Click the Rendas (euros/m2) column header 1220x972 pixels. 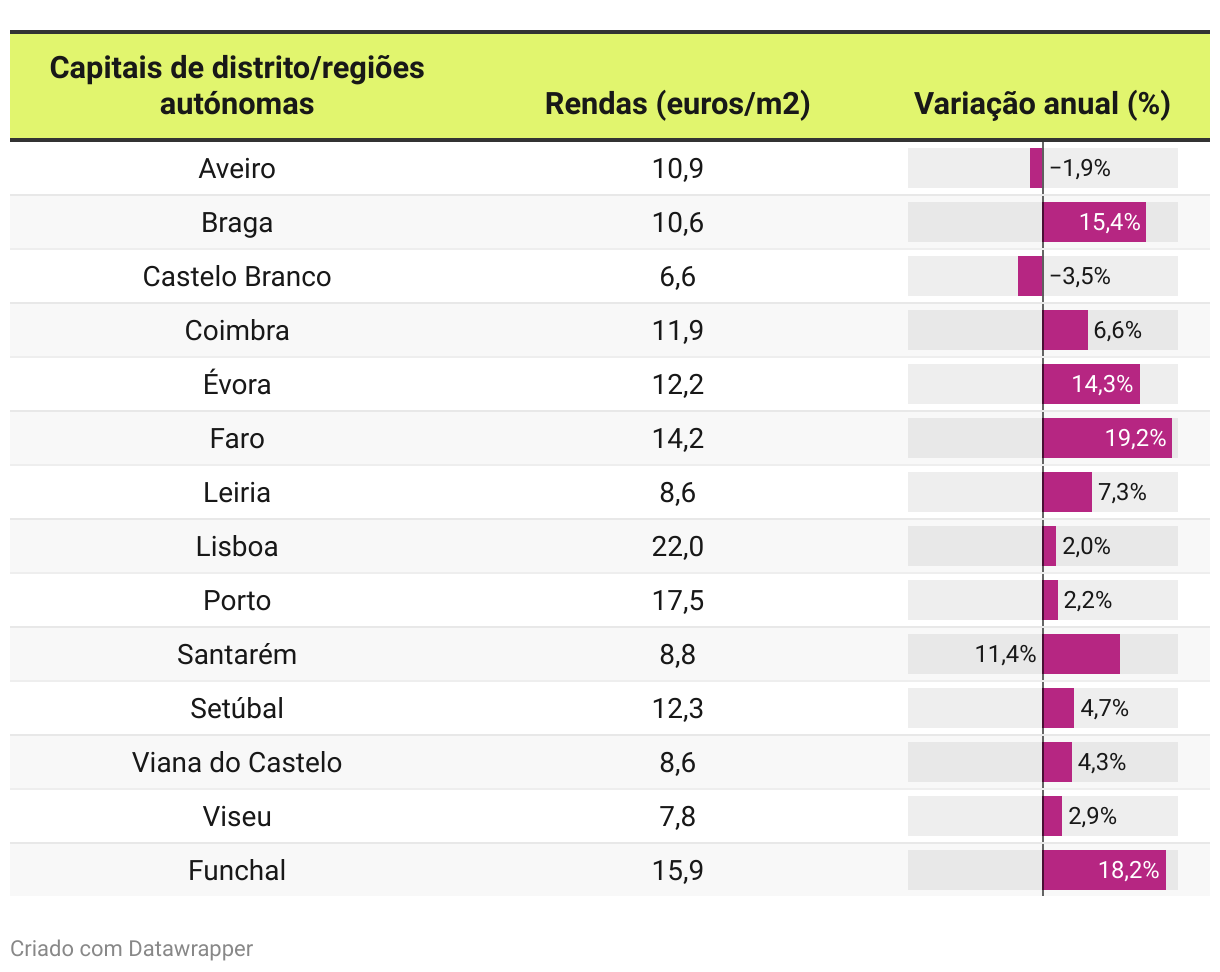[x=677, y=104]
